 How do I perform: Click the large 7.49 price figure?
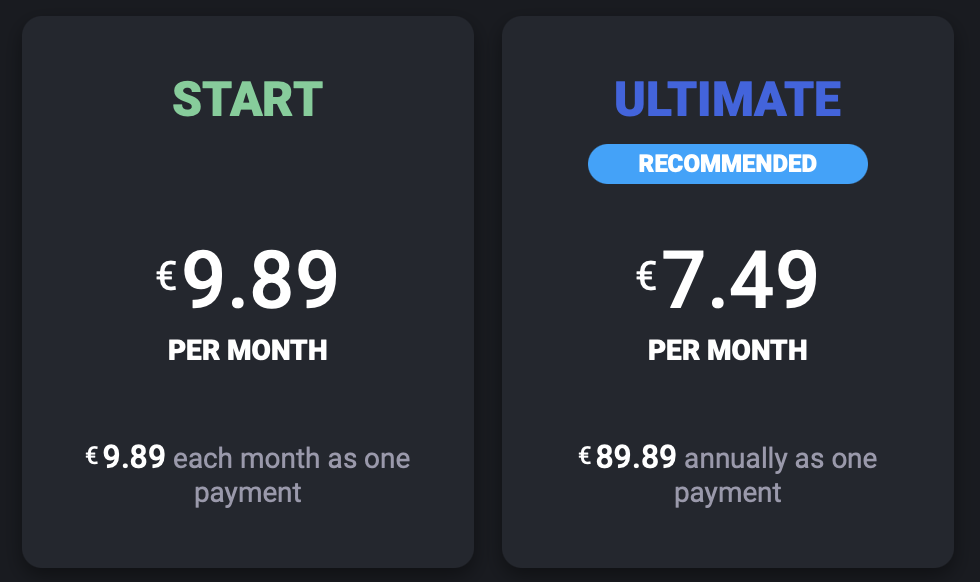click(x=739, y=279)
